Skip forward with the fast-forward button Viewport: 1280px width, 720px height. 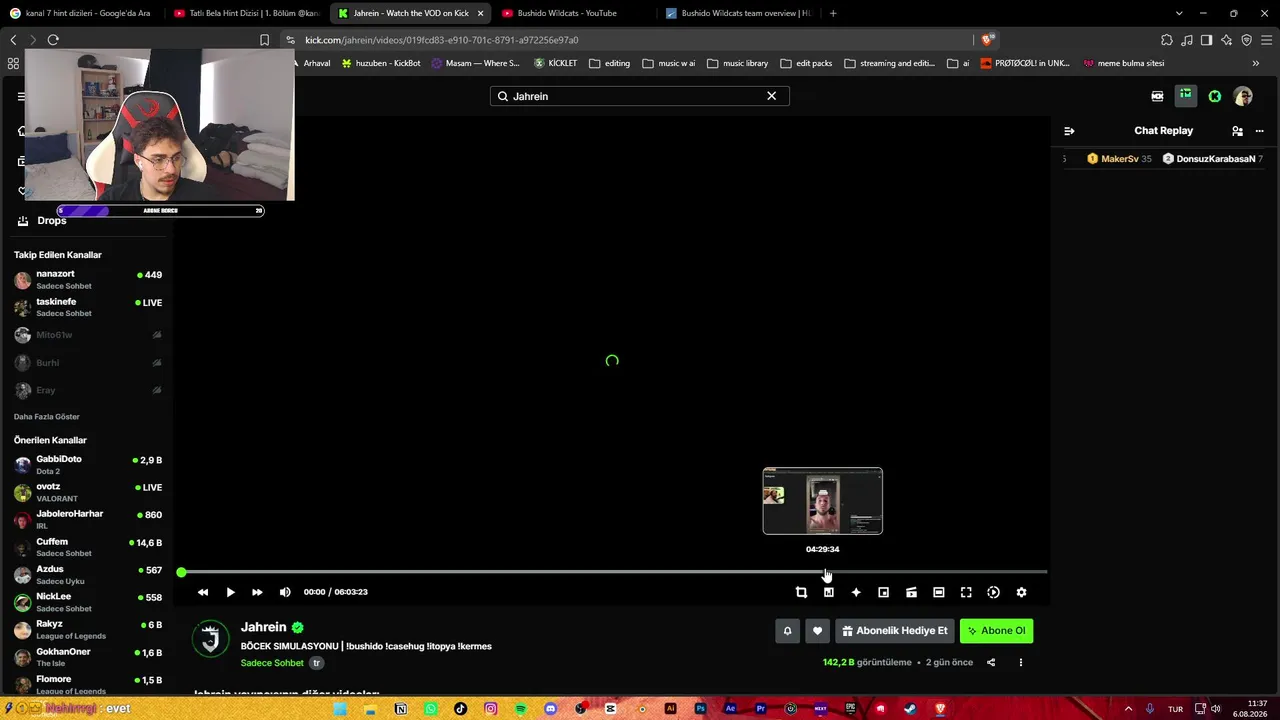click(x=257, y=592)
